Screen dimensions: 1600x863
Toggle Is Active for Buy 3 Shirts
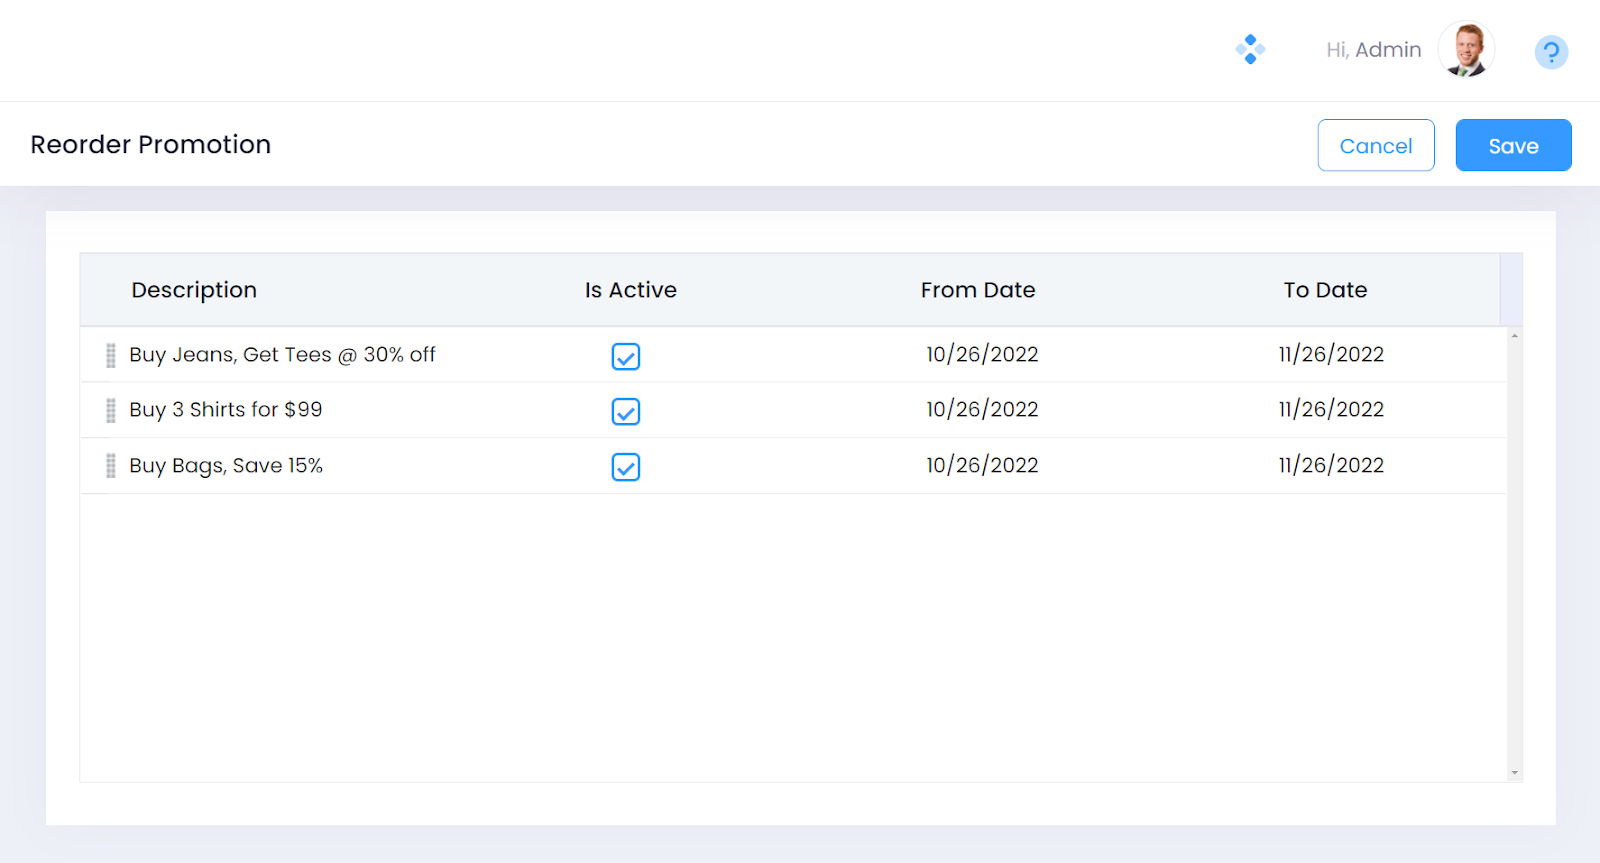point(626,411)
